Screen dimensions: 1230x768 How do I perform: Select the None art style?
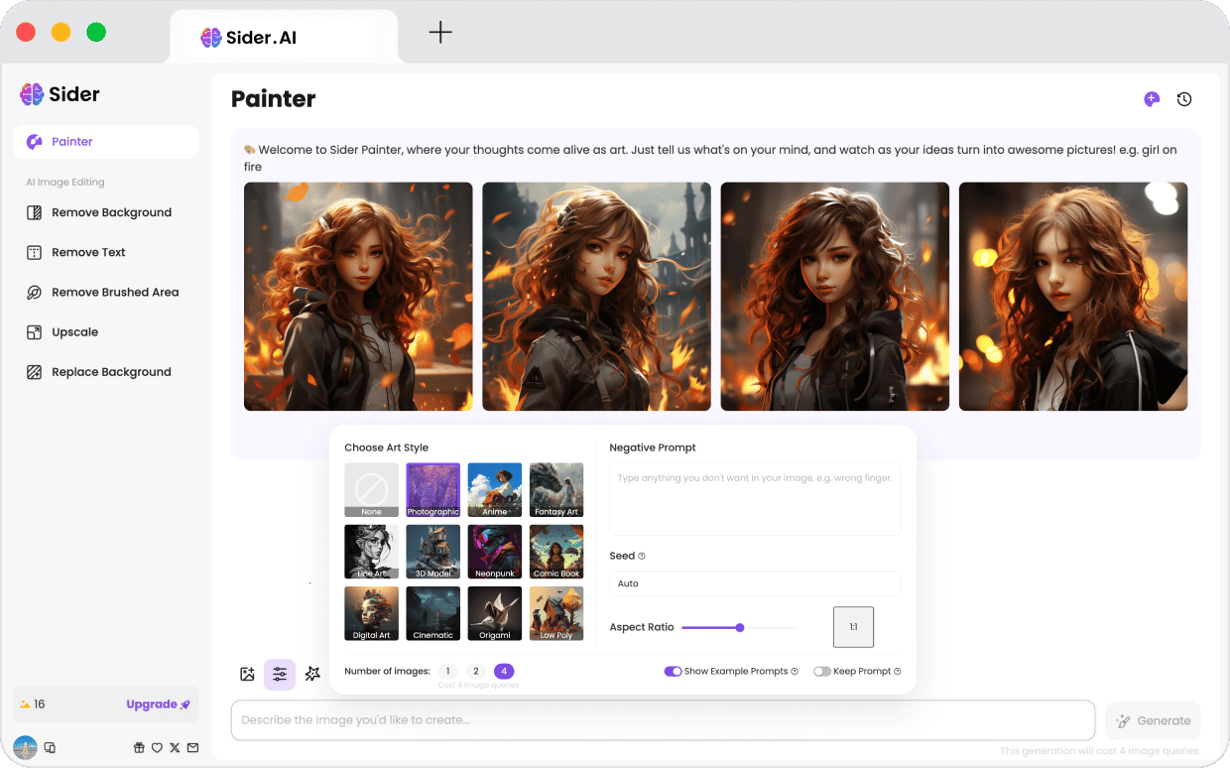click(372, 490)
